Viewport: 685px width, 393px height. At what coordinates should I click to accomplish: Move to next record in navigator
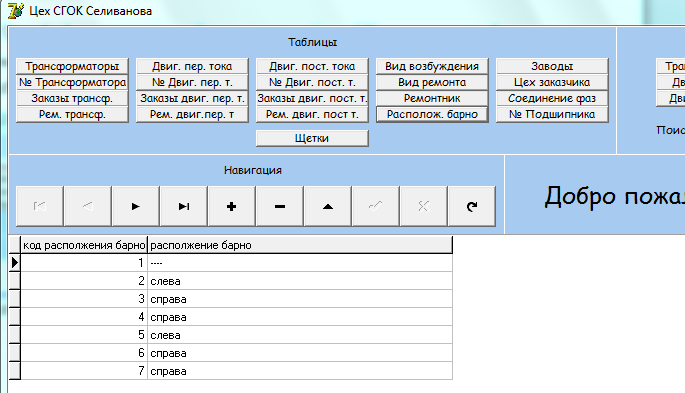pyautogui.click(x=136, y=206)
